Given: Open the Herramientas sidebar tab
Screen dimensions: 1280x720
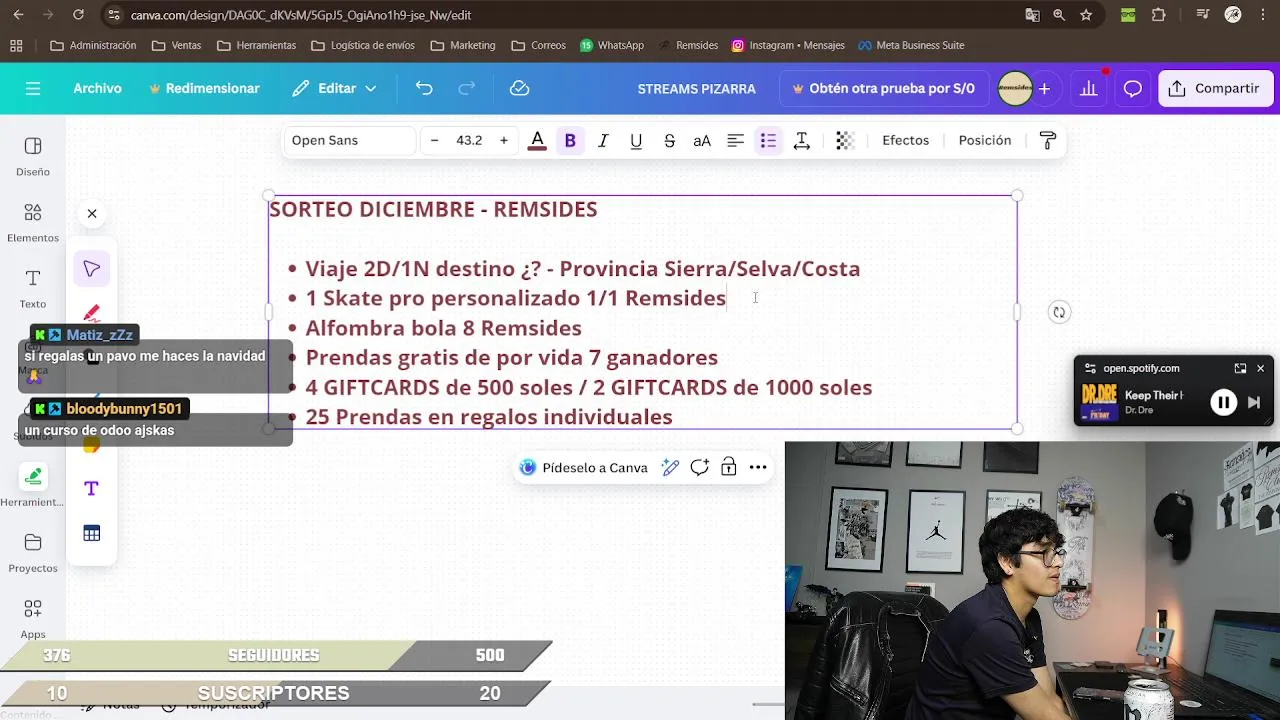Looking at the screenshot, I should pos(33,487).
